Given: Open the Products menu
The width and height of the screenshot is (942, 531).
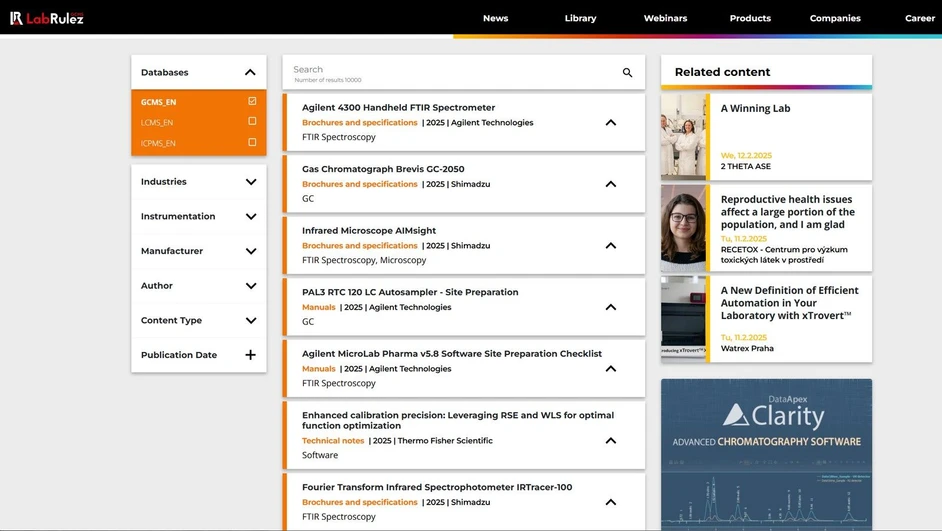Looking at the screenshot, I should (x=750, y=18).
